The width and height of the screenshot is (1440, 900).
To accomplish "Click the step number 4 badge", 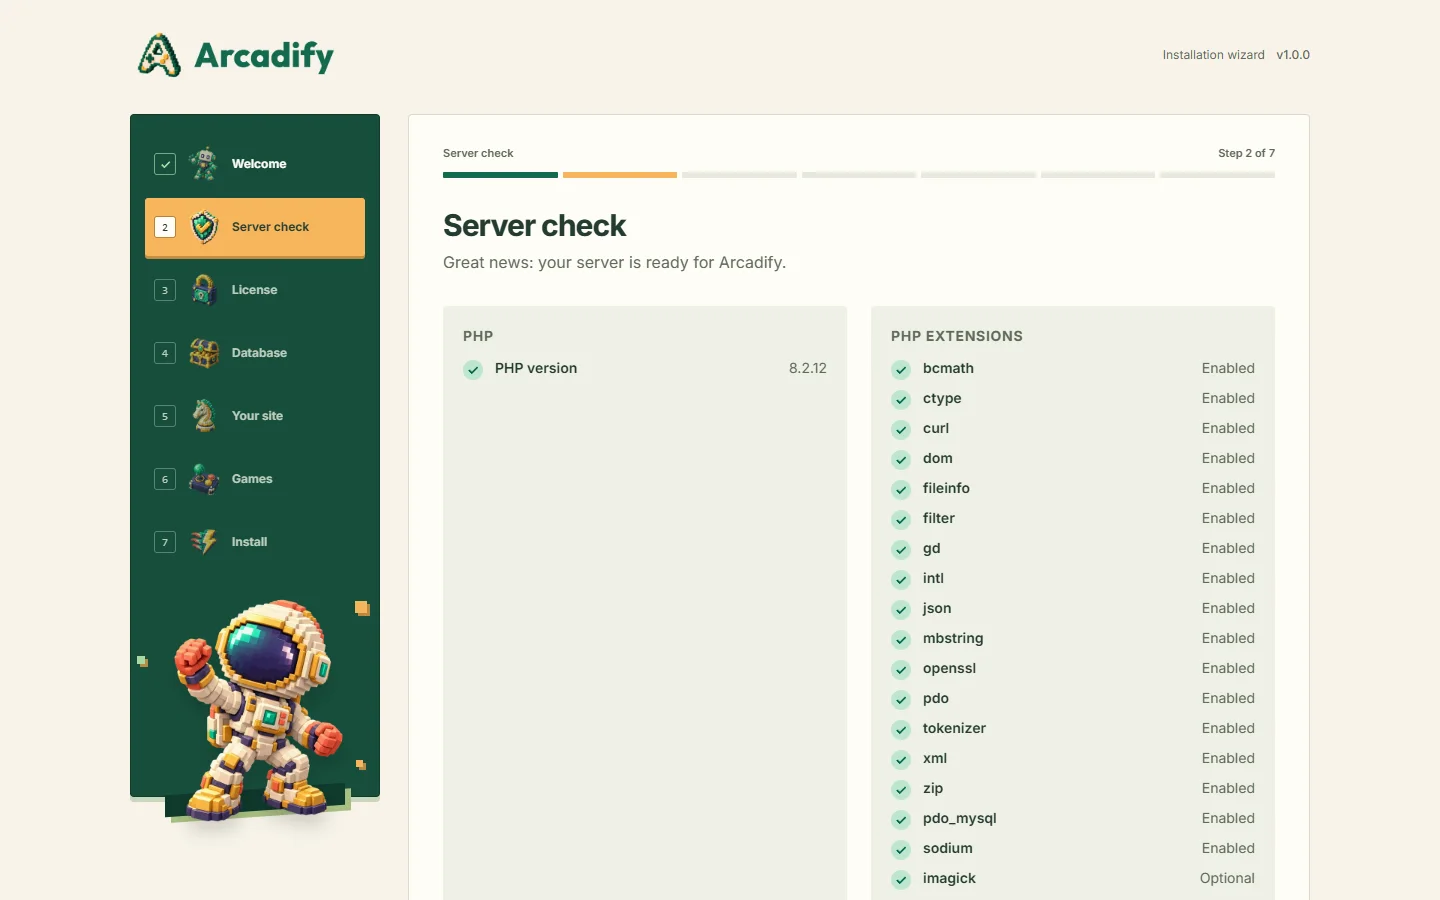I will point(165,353).
